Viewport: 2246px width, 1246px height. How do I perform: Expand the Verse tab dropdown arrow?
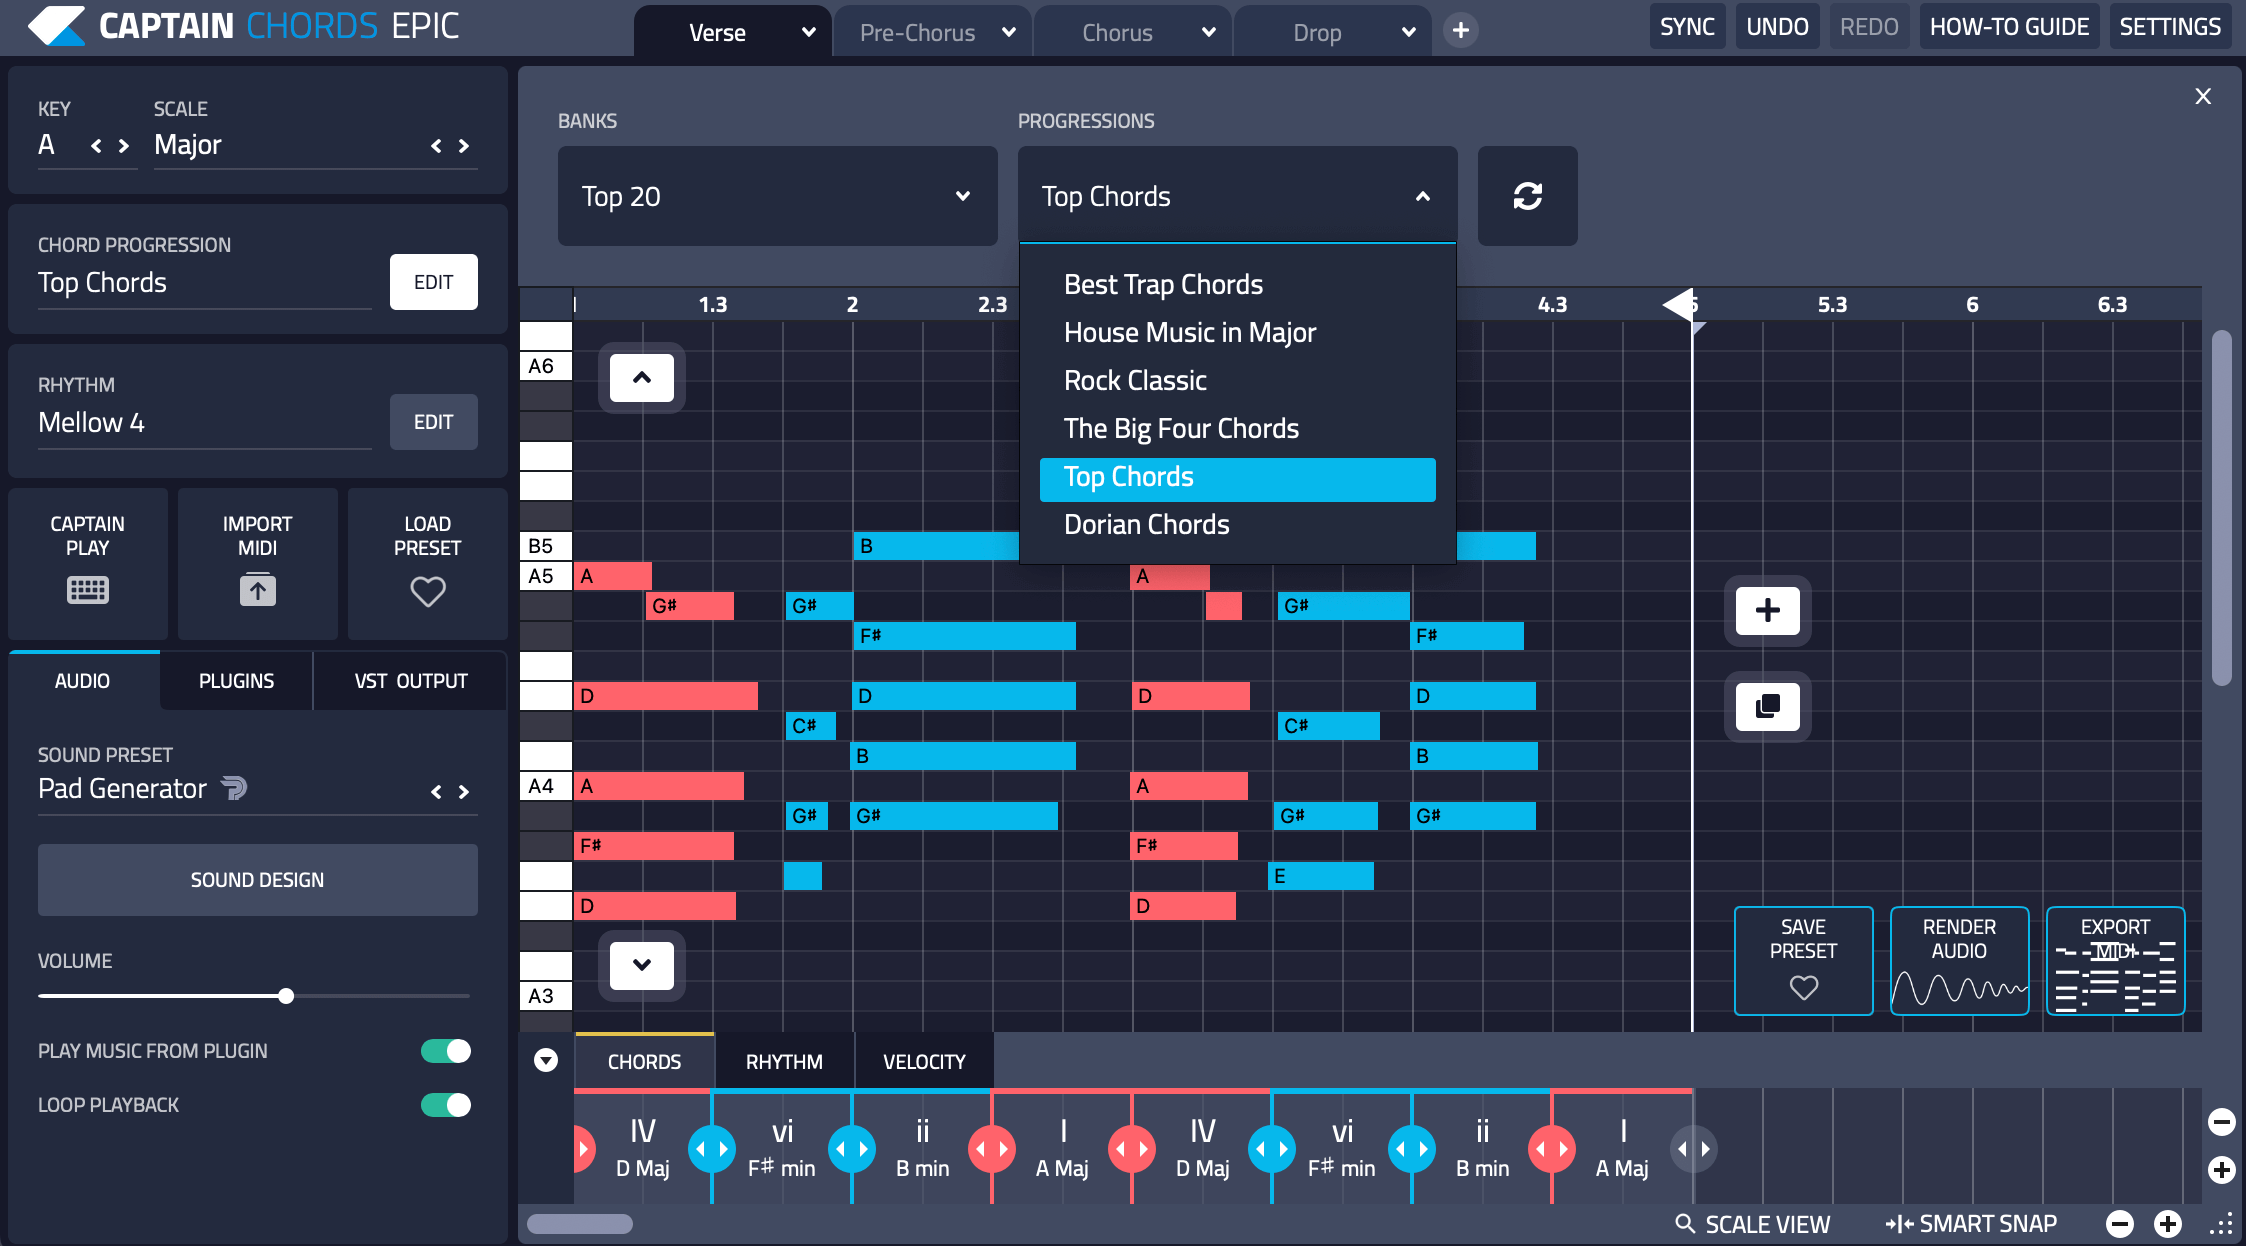tap(808, 32)
